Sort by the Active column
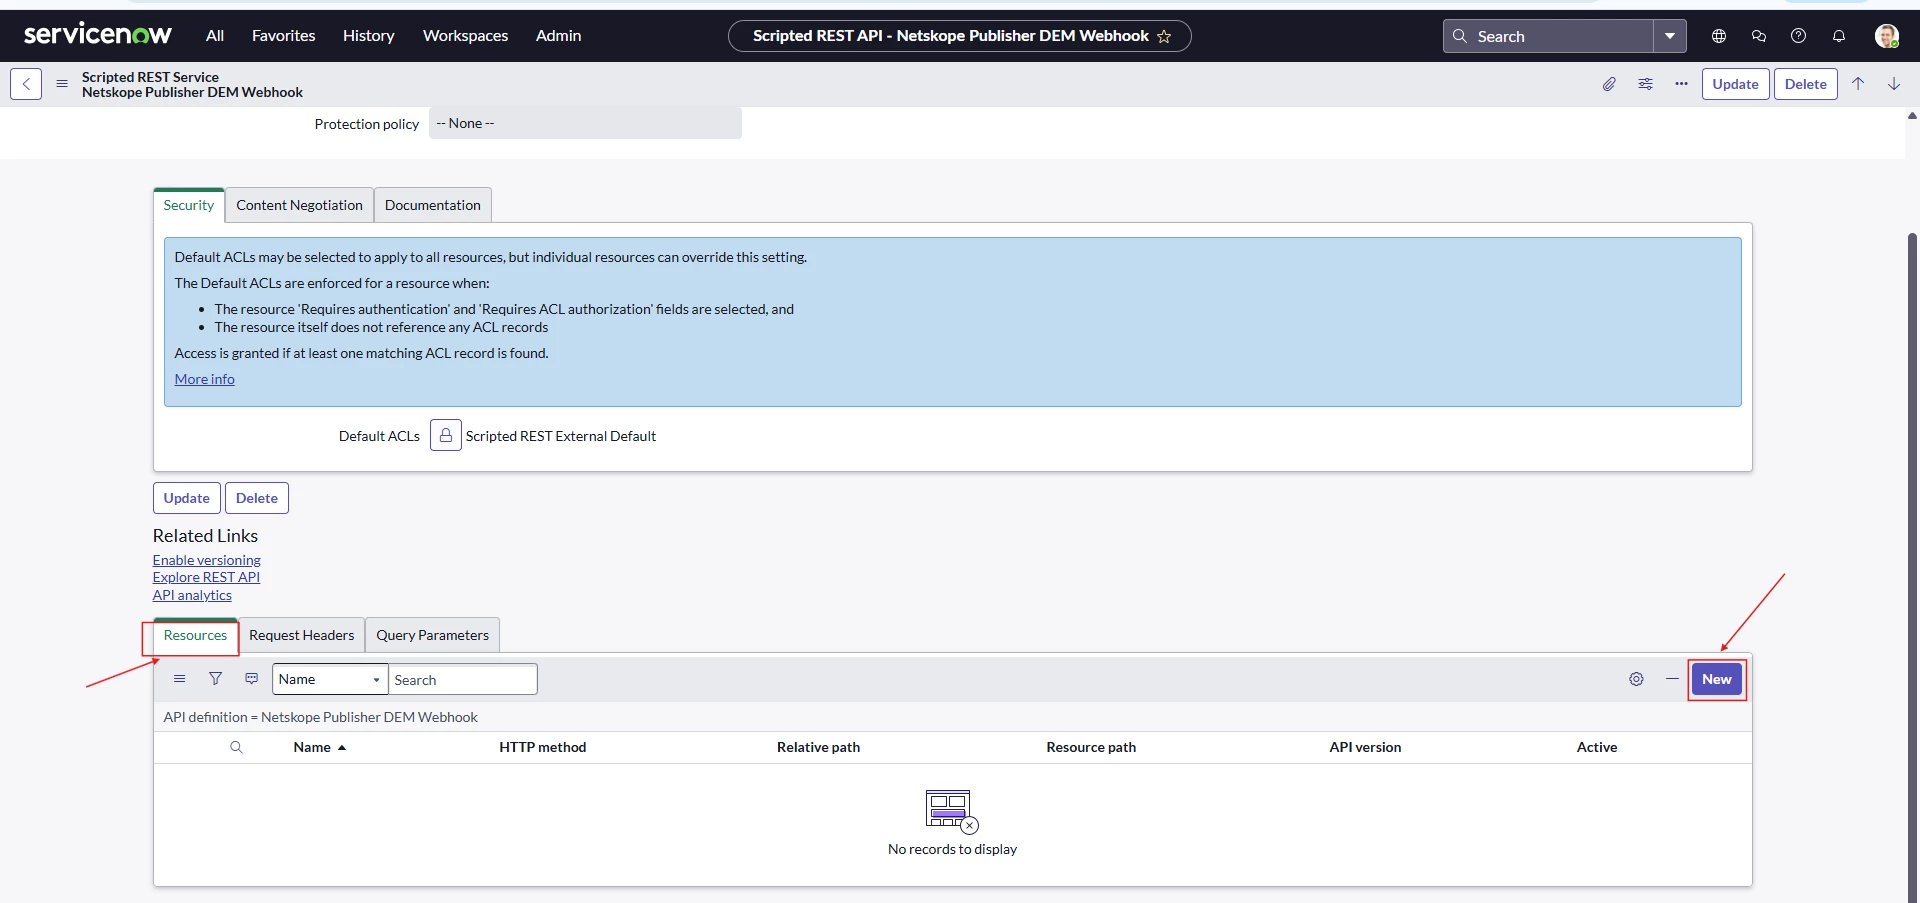 tap(1597, 747)
